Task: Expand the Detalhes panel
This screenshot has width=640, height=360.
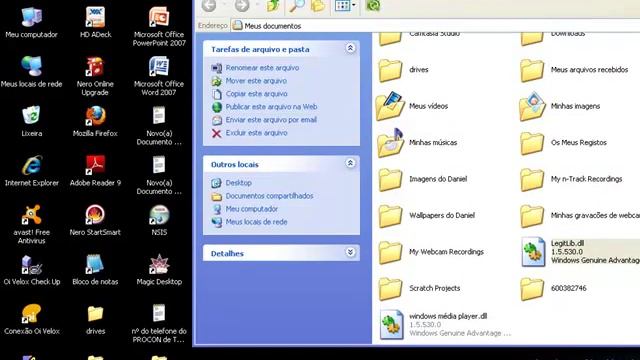Action: pyautogui.click(x=350, y=253)
